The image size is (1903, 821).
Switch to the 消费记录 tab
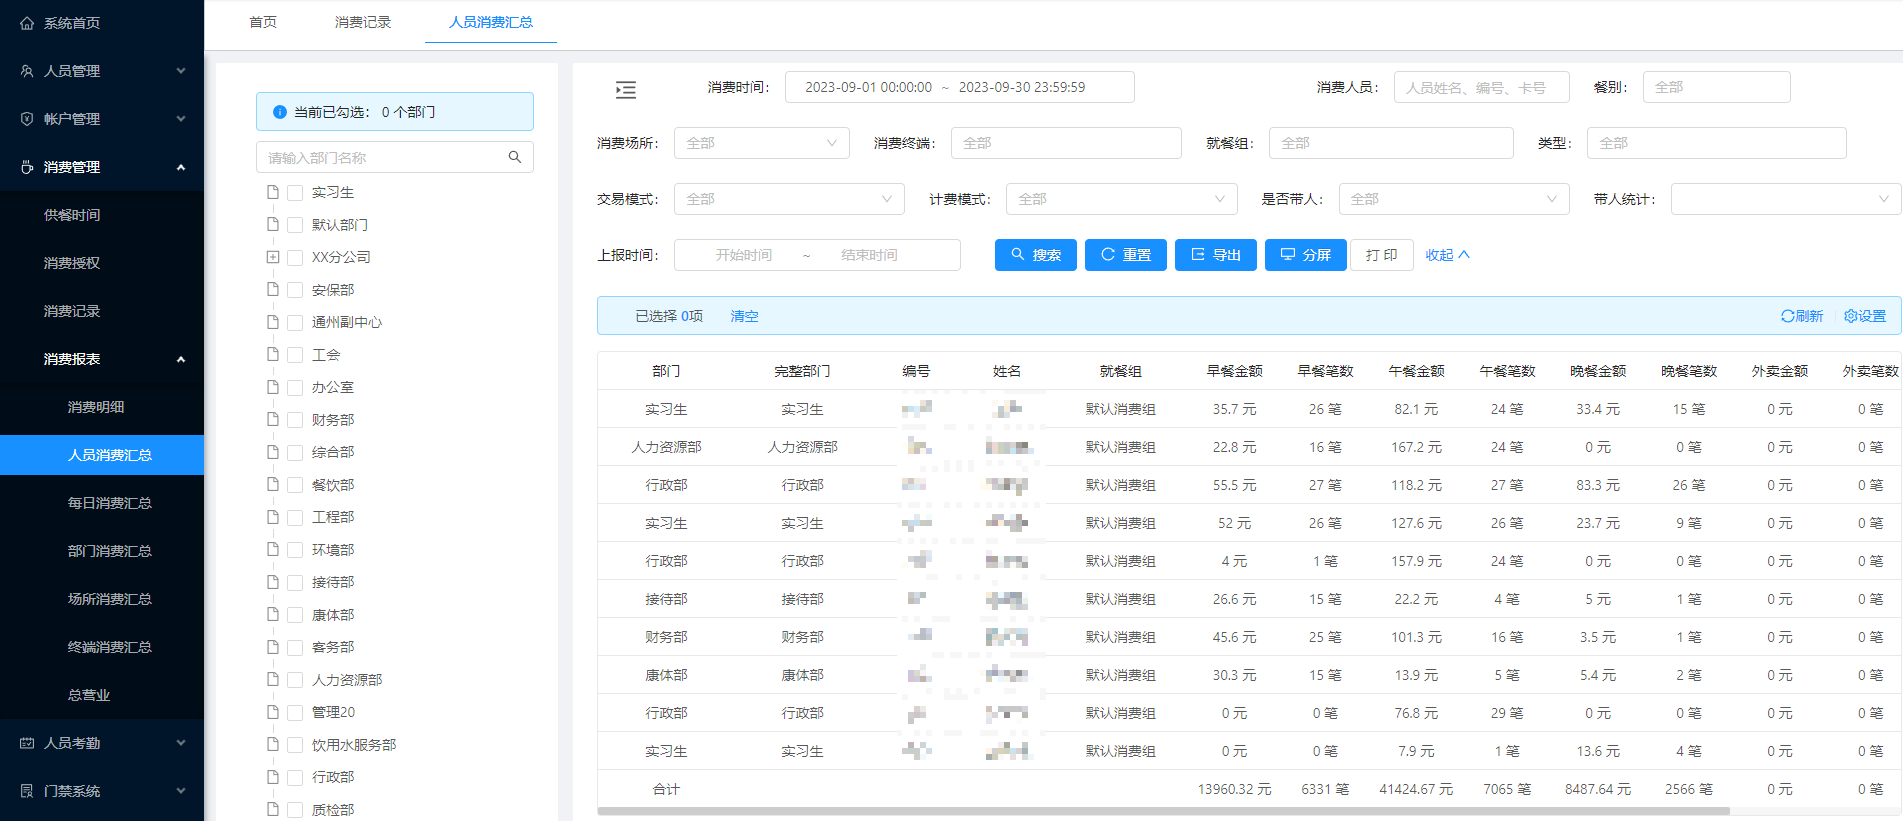coord(363,22)
